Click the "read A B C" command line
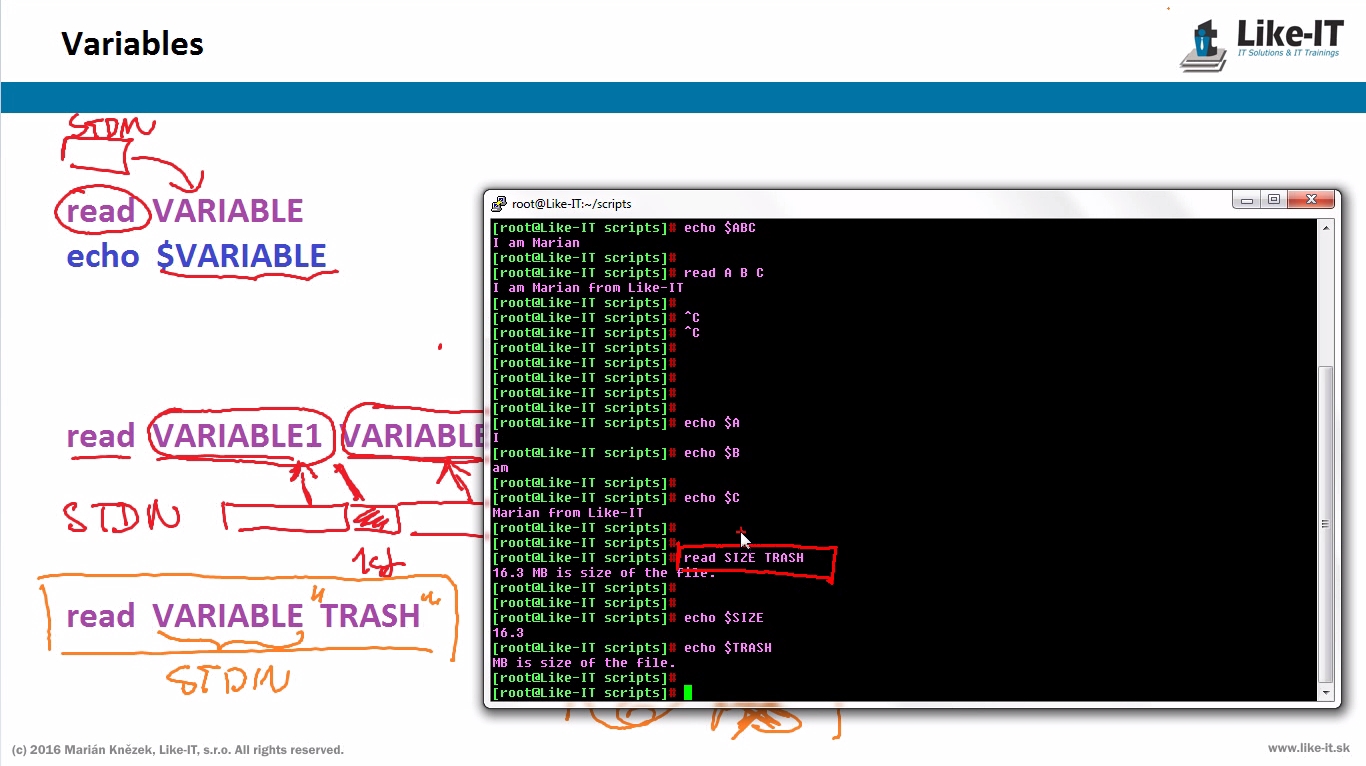 723,272
